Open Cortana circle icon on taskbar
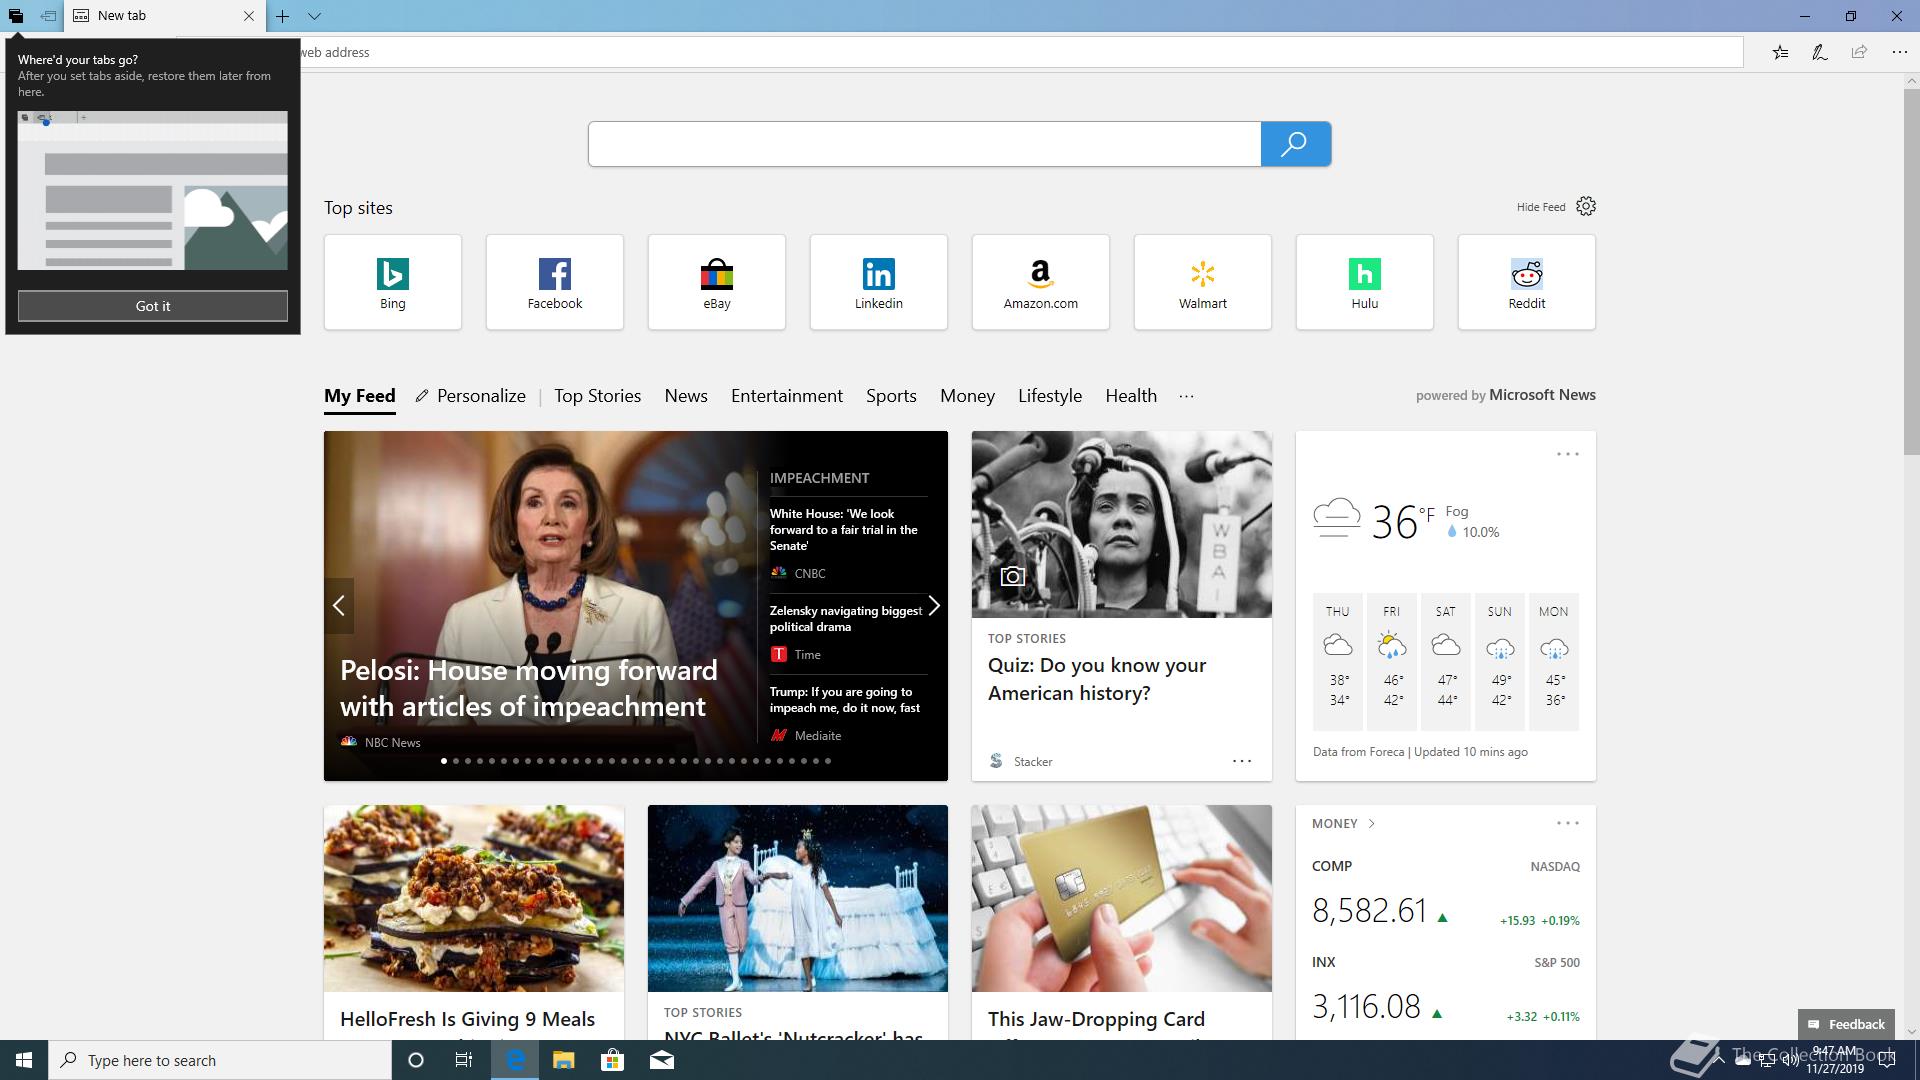Screen dimensions: 1920x1080 tap(416, 1060)
